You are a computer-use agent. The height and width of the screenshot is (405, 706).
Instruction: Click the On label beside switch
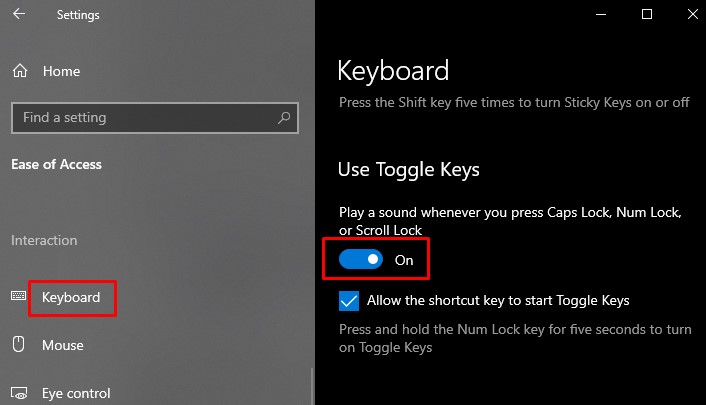tap(404, 260)
